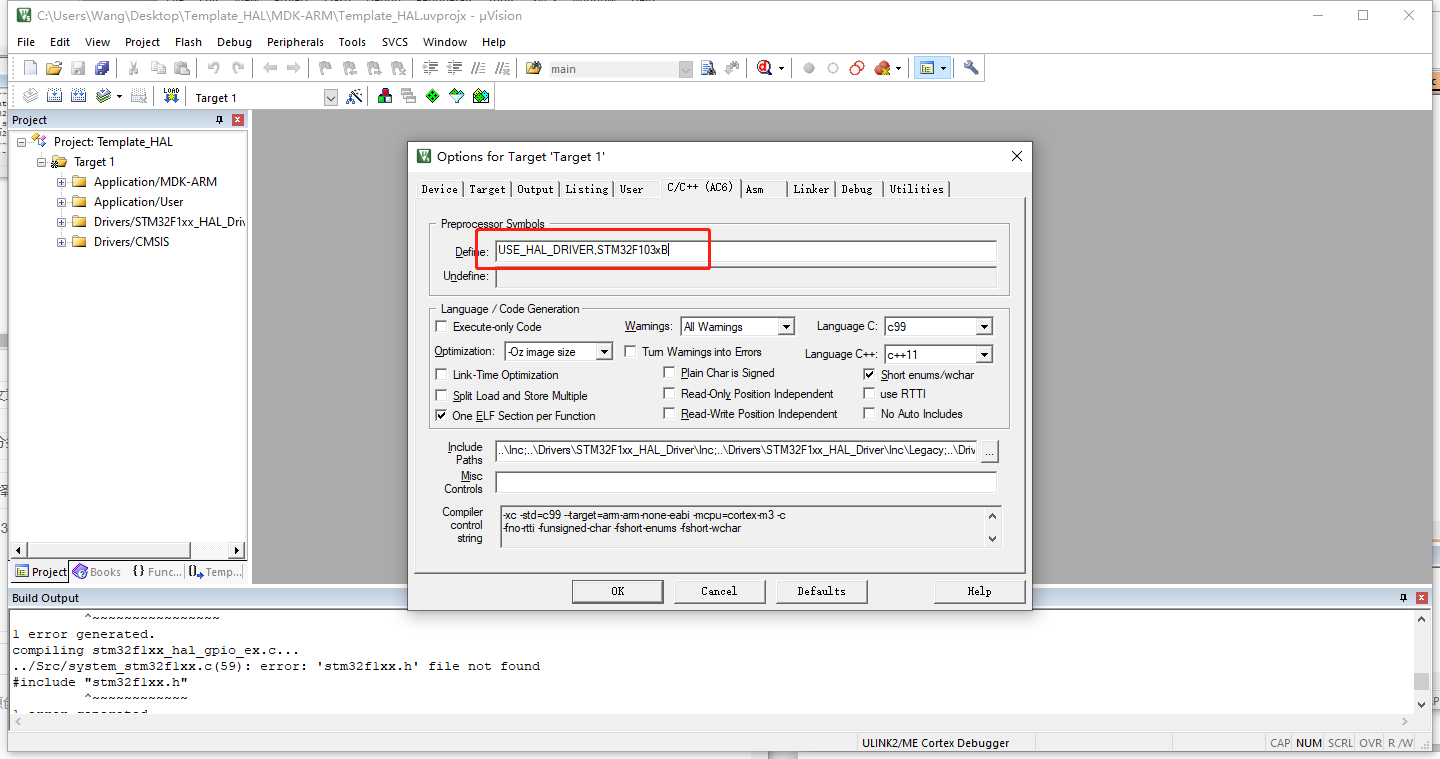Screen dimensions: 1440x759
Task: Open a file using the folder icon
Action: (54, 68)
